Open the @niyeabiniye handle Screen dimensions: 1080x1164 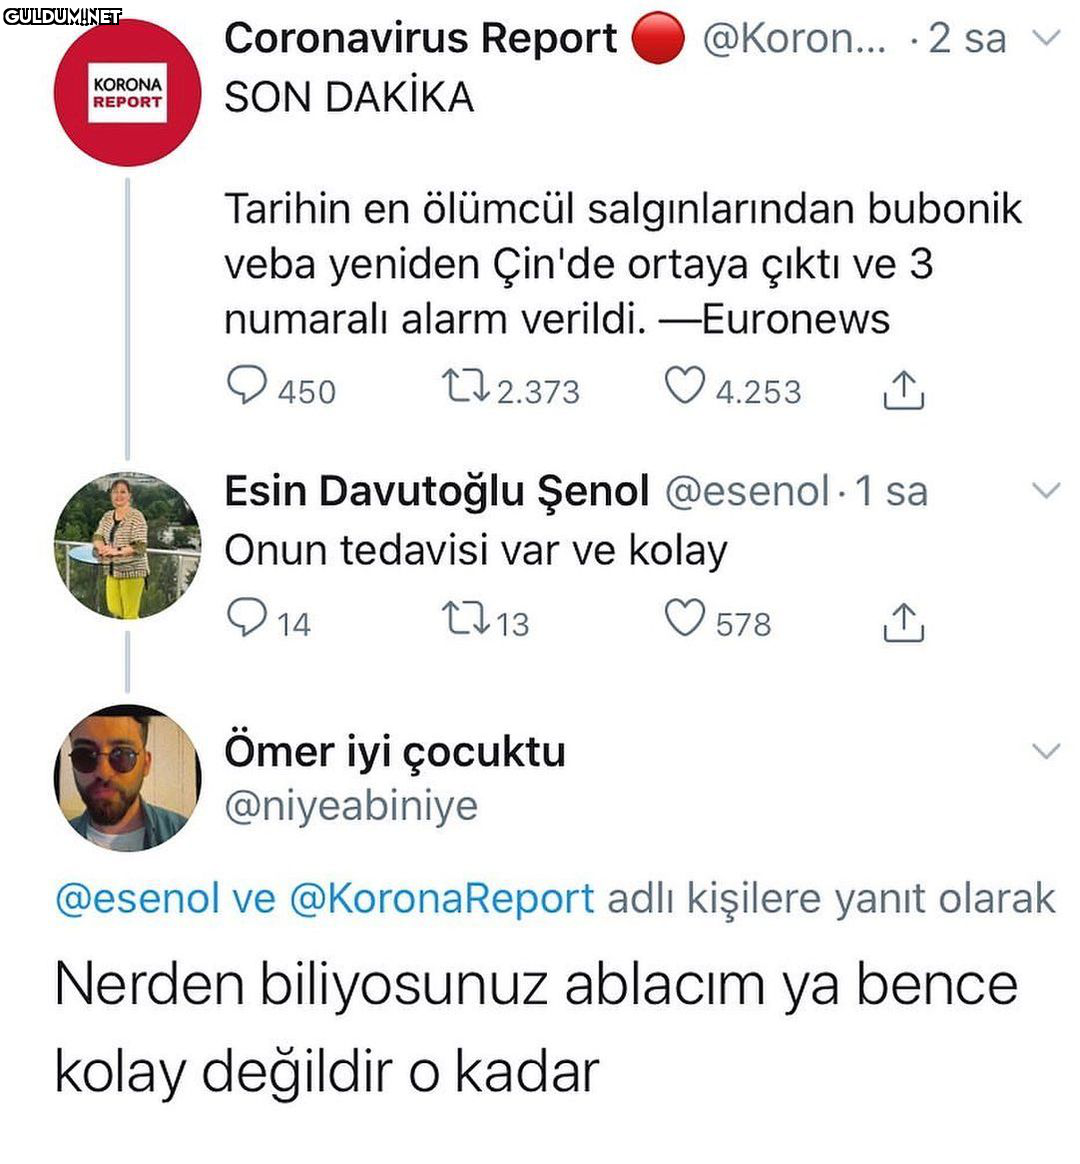[x=351, y=805]
